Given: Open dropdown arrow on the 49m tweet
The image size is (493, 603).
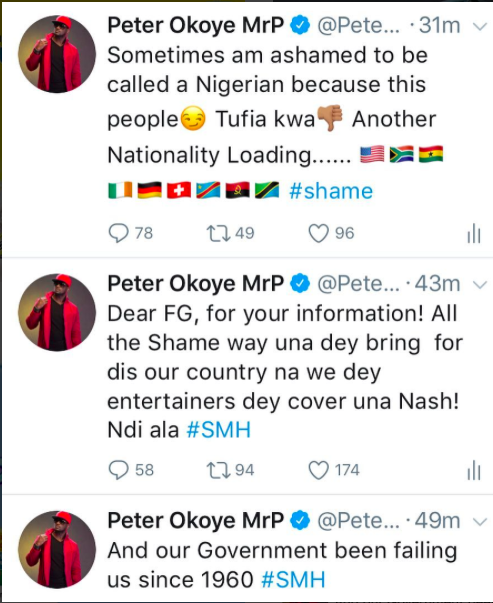Looking at the screenshot, I should pyautogui.click(x=480, y=521).
